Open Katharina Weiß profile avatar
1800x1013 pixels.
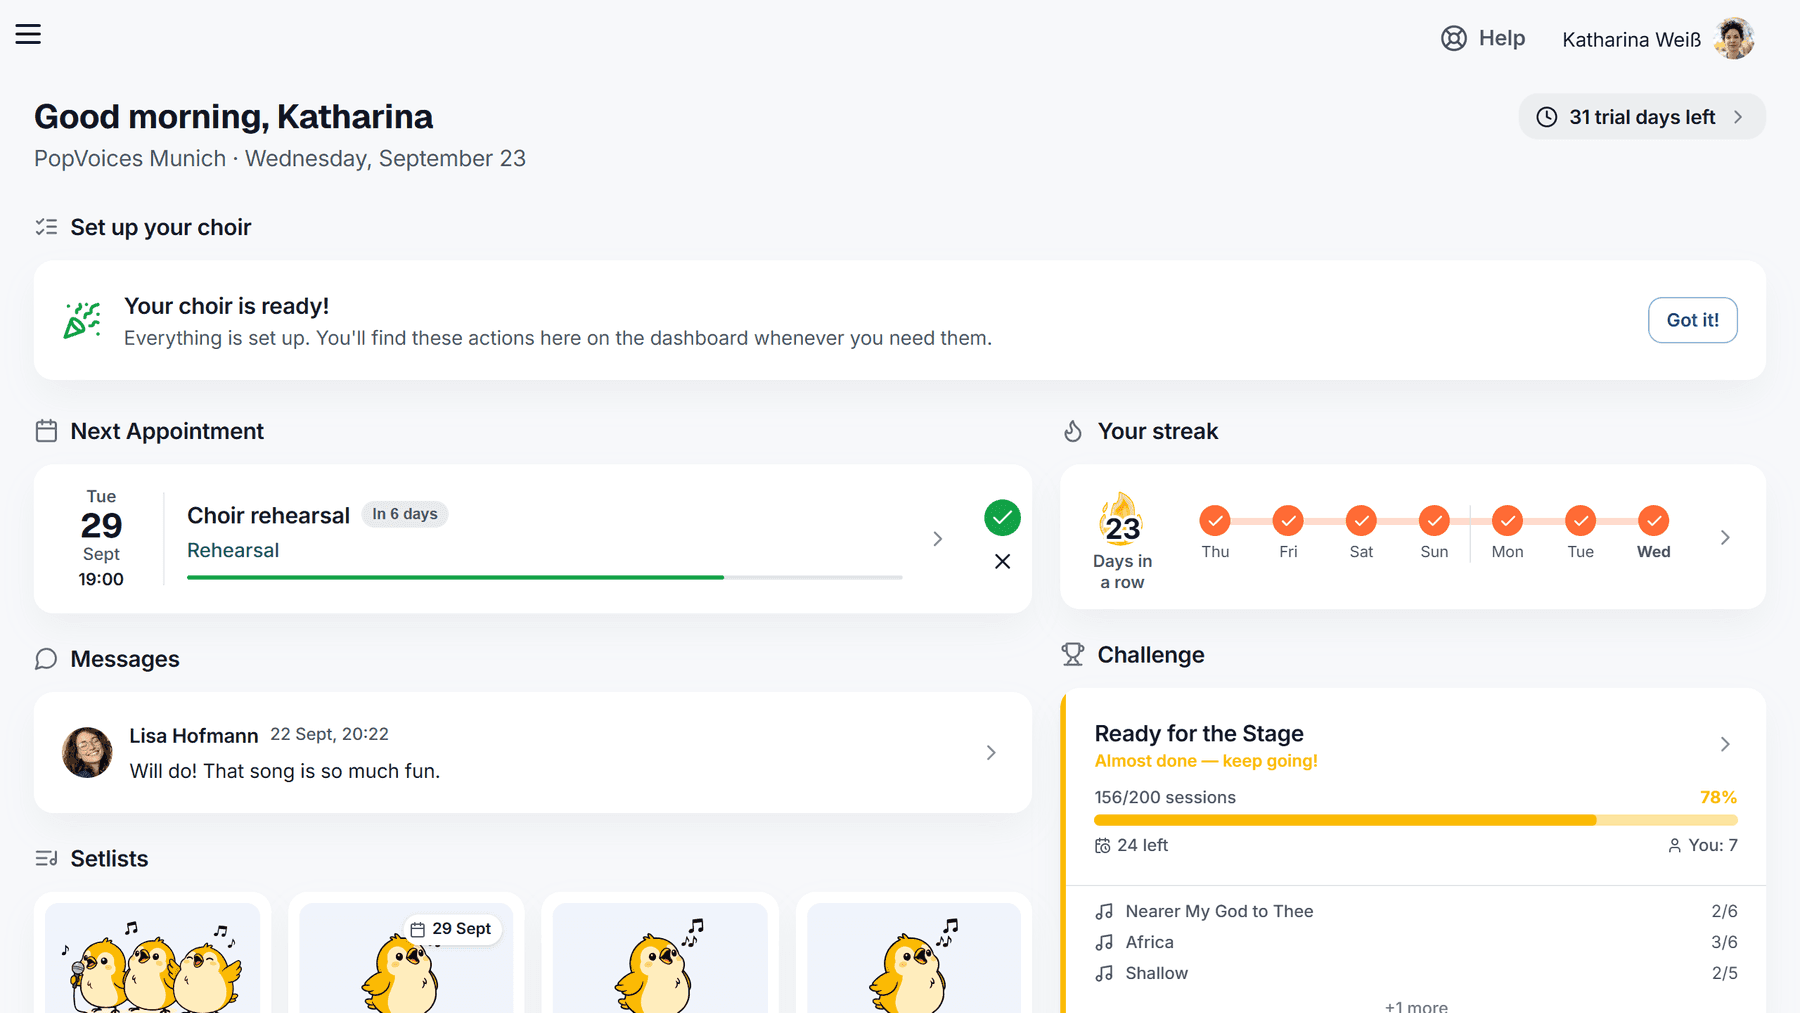pos(1734,39)
